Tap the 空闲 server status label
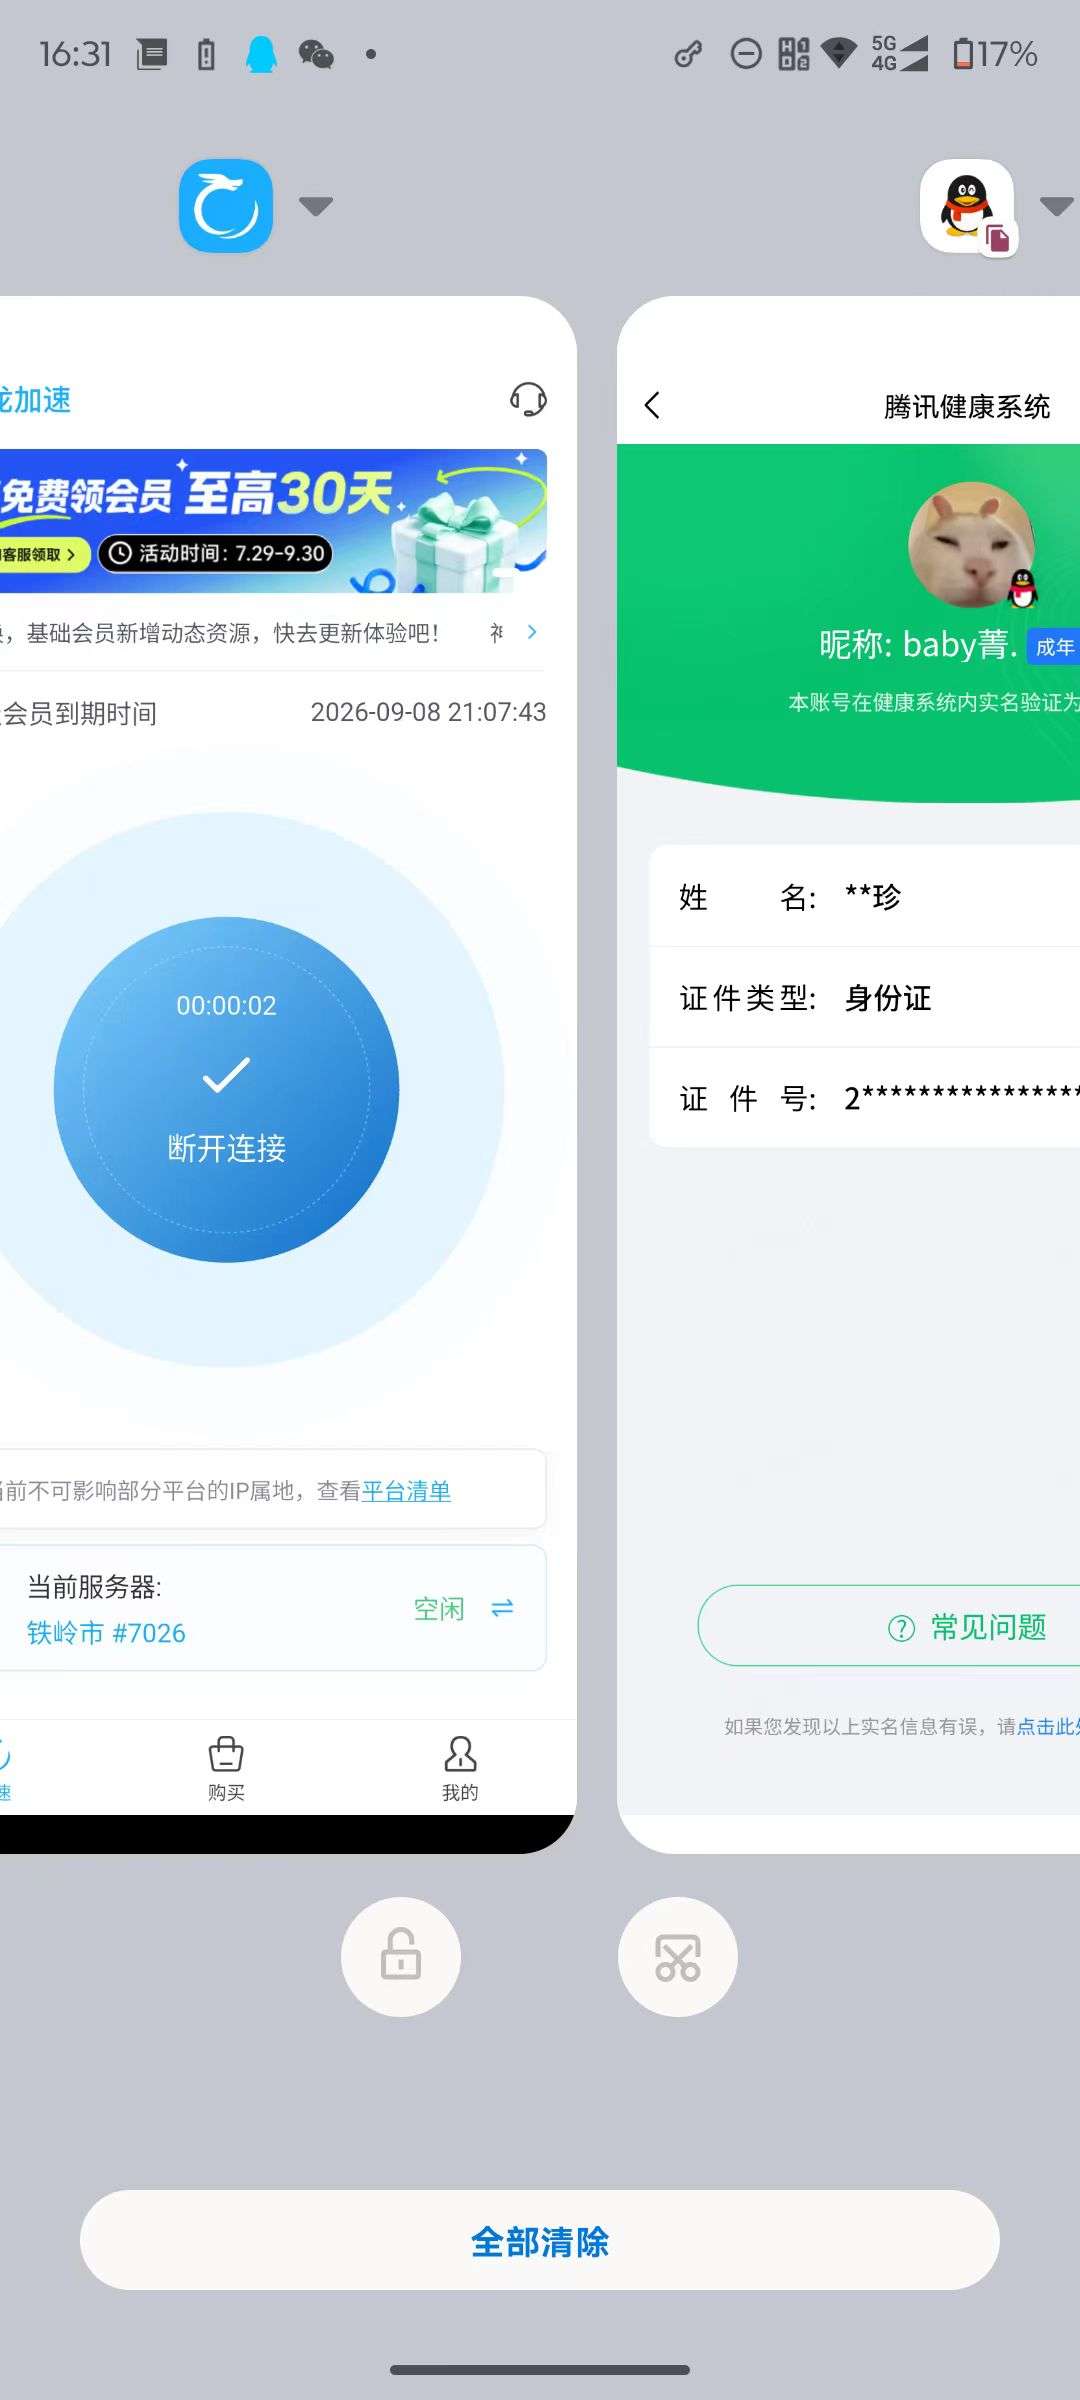 pyautogui.click(x=439, y=1609)
